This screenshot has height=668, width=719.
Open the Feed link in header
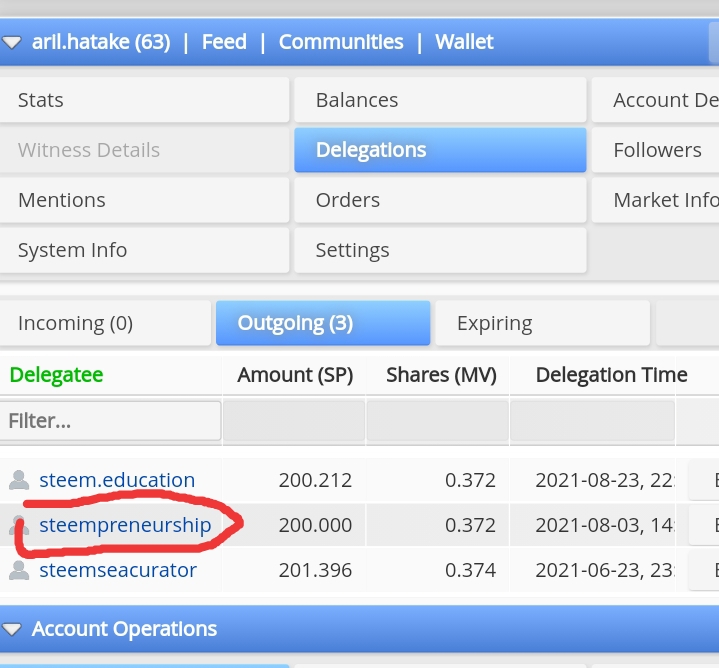coord(224,42)
